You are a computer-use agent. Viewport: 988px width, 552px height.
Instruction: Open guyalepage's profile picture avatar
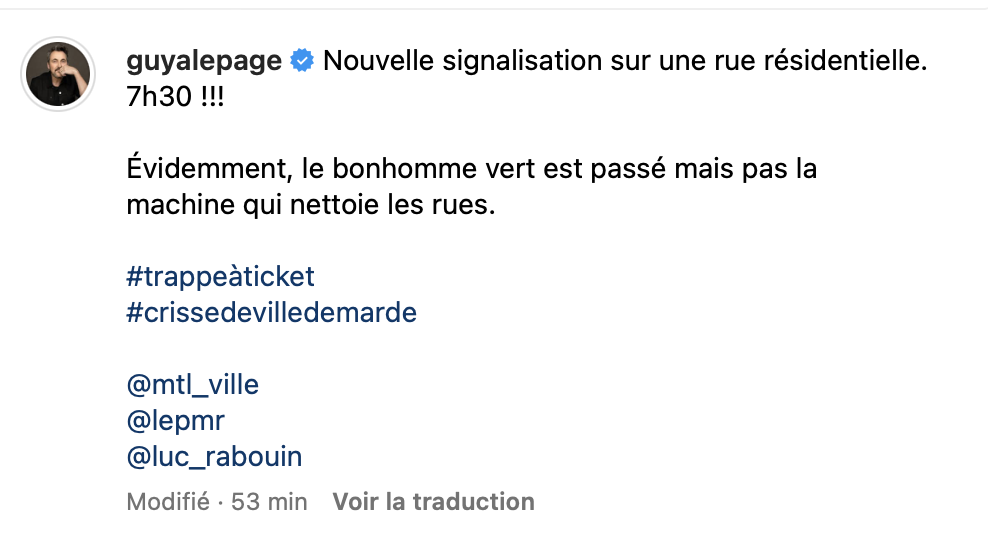(58, 74)
